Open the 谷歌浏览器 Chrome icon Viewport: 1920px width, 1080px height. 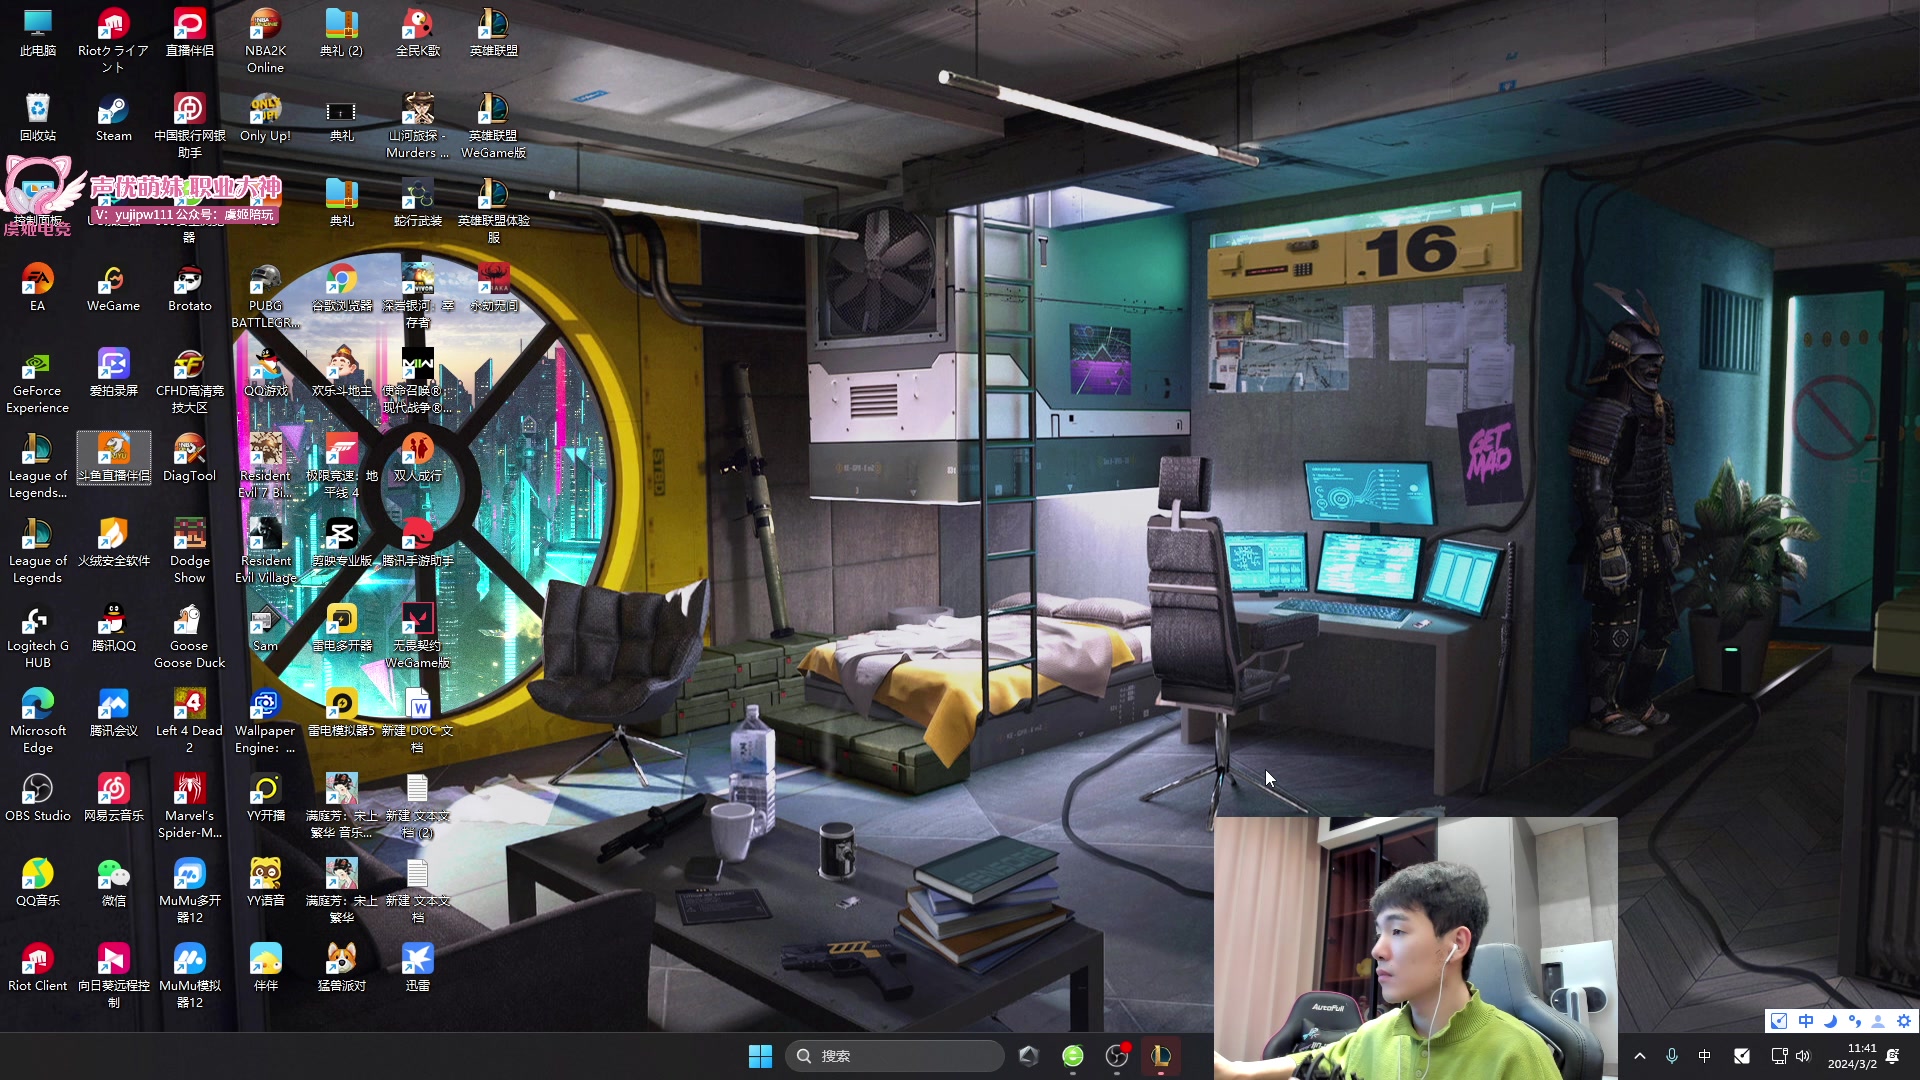pyautogui.click(x=341, y=289)
